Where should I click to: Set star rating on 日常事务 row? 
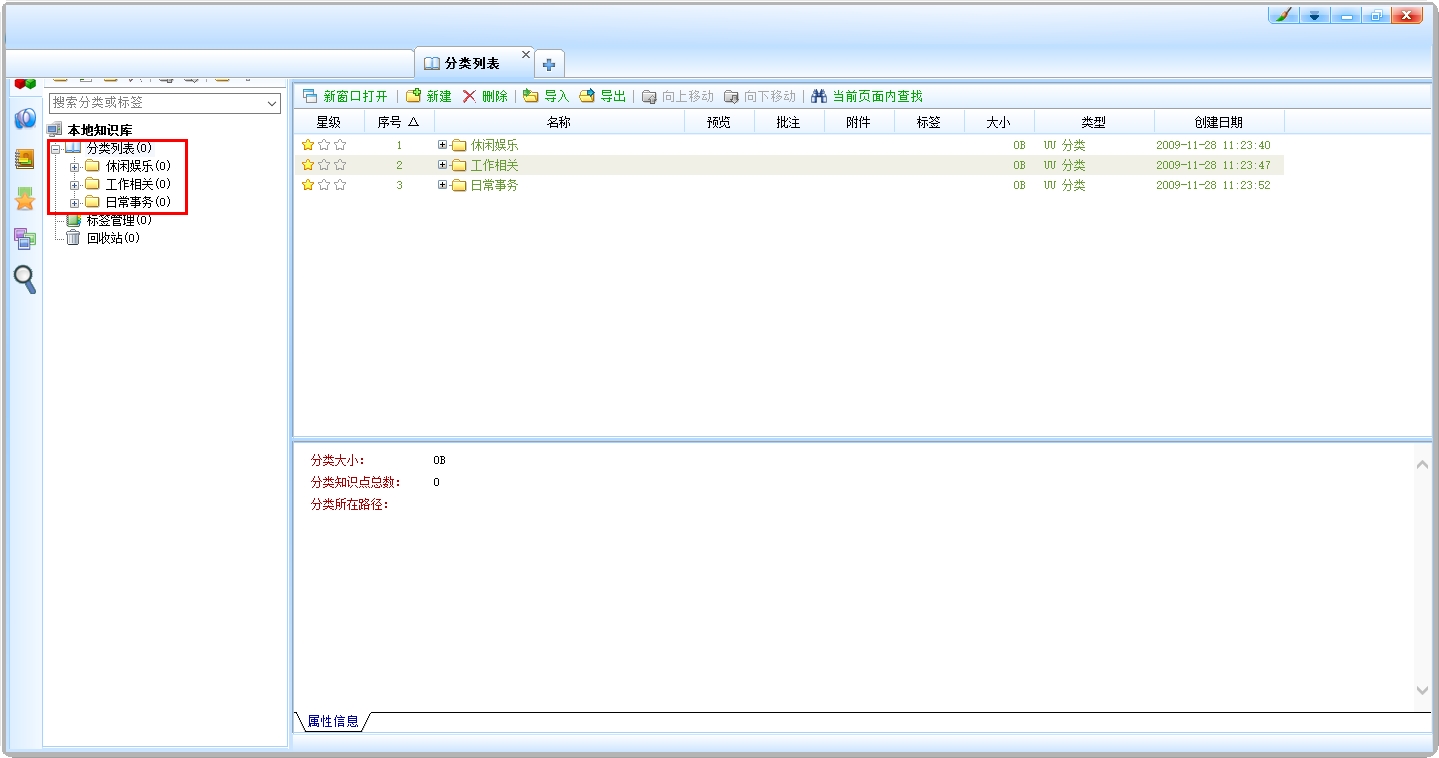324,185
